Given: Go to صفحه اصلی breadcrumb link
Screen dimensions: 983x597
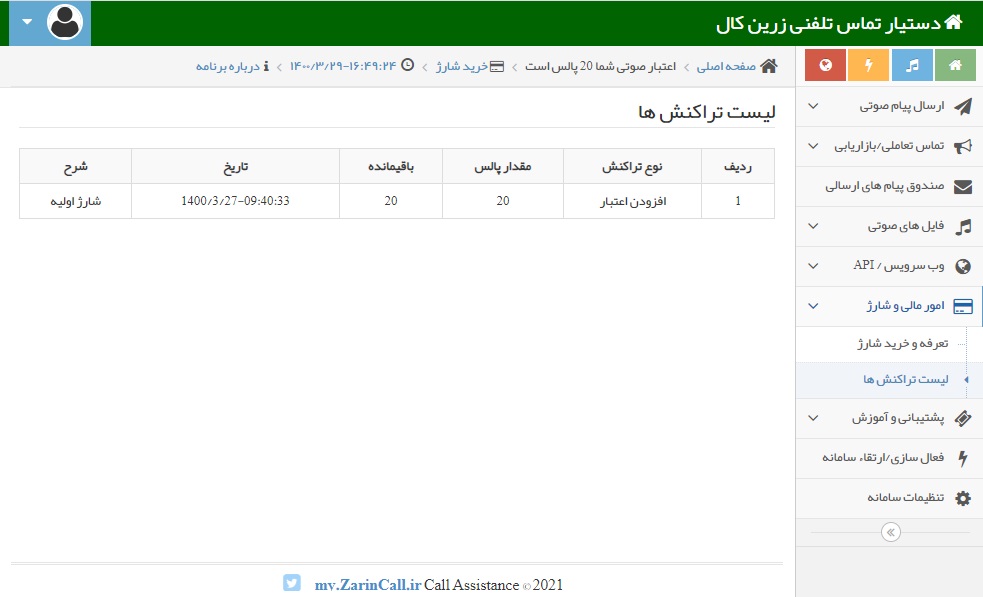Looking at the screenshot, I should click(x=726, y=66).
